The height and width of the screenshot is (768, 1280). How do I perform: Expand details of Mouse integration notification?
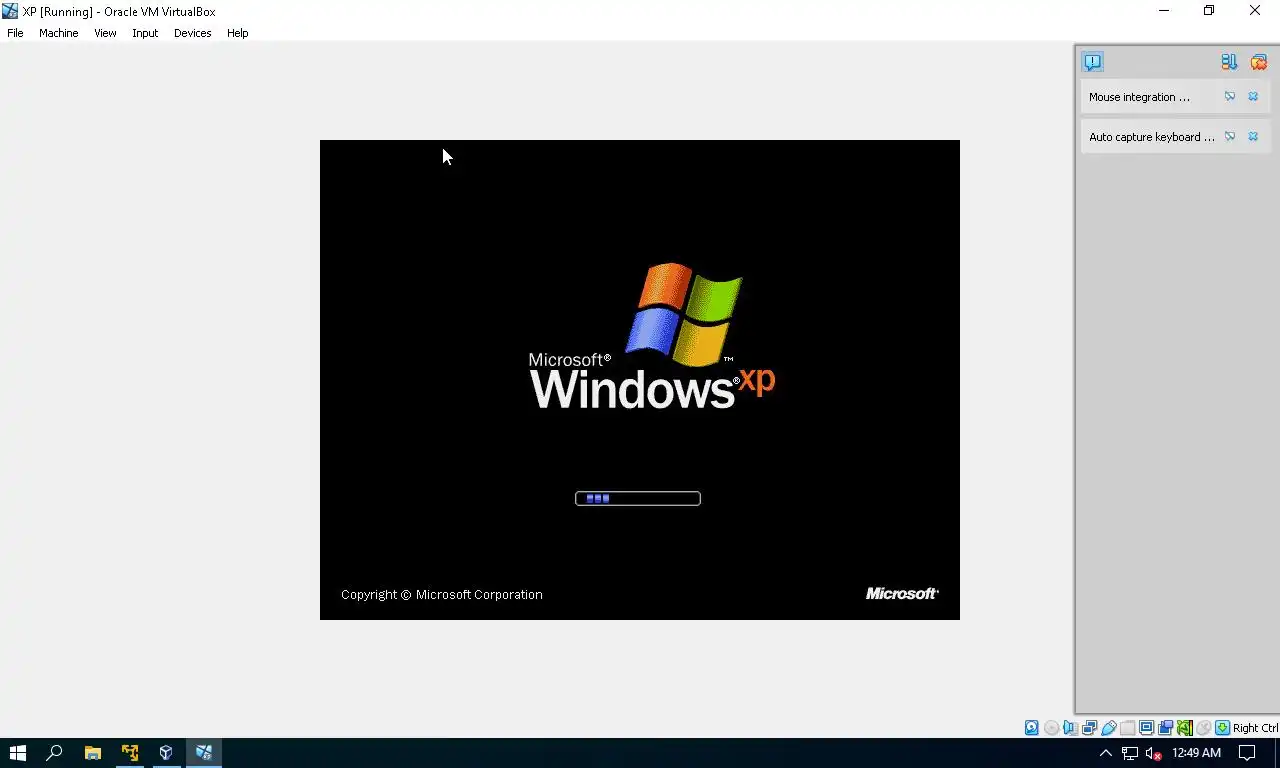pos(1230,97)
